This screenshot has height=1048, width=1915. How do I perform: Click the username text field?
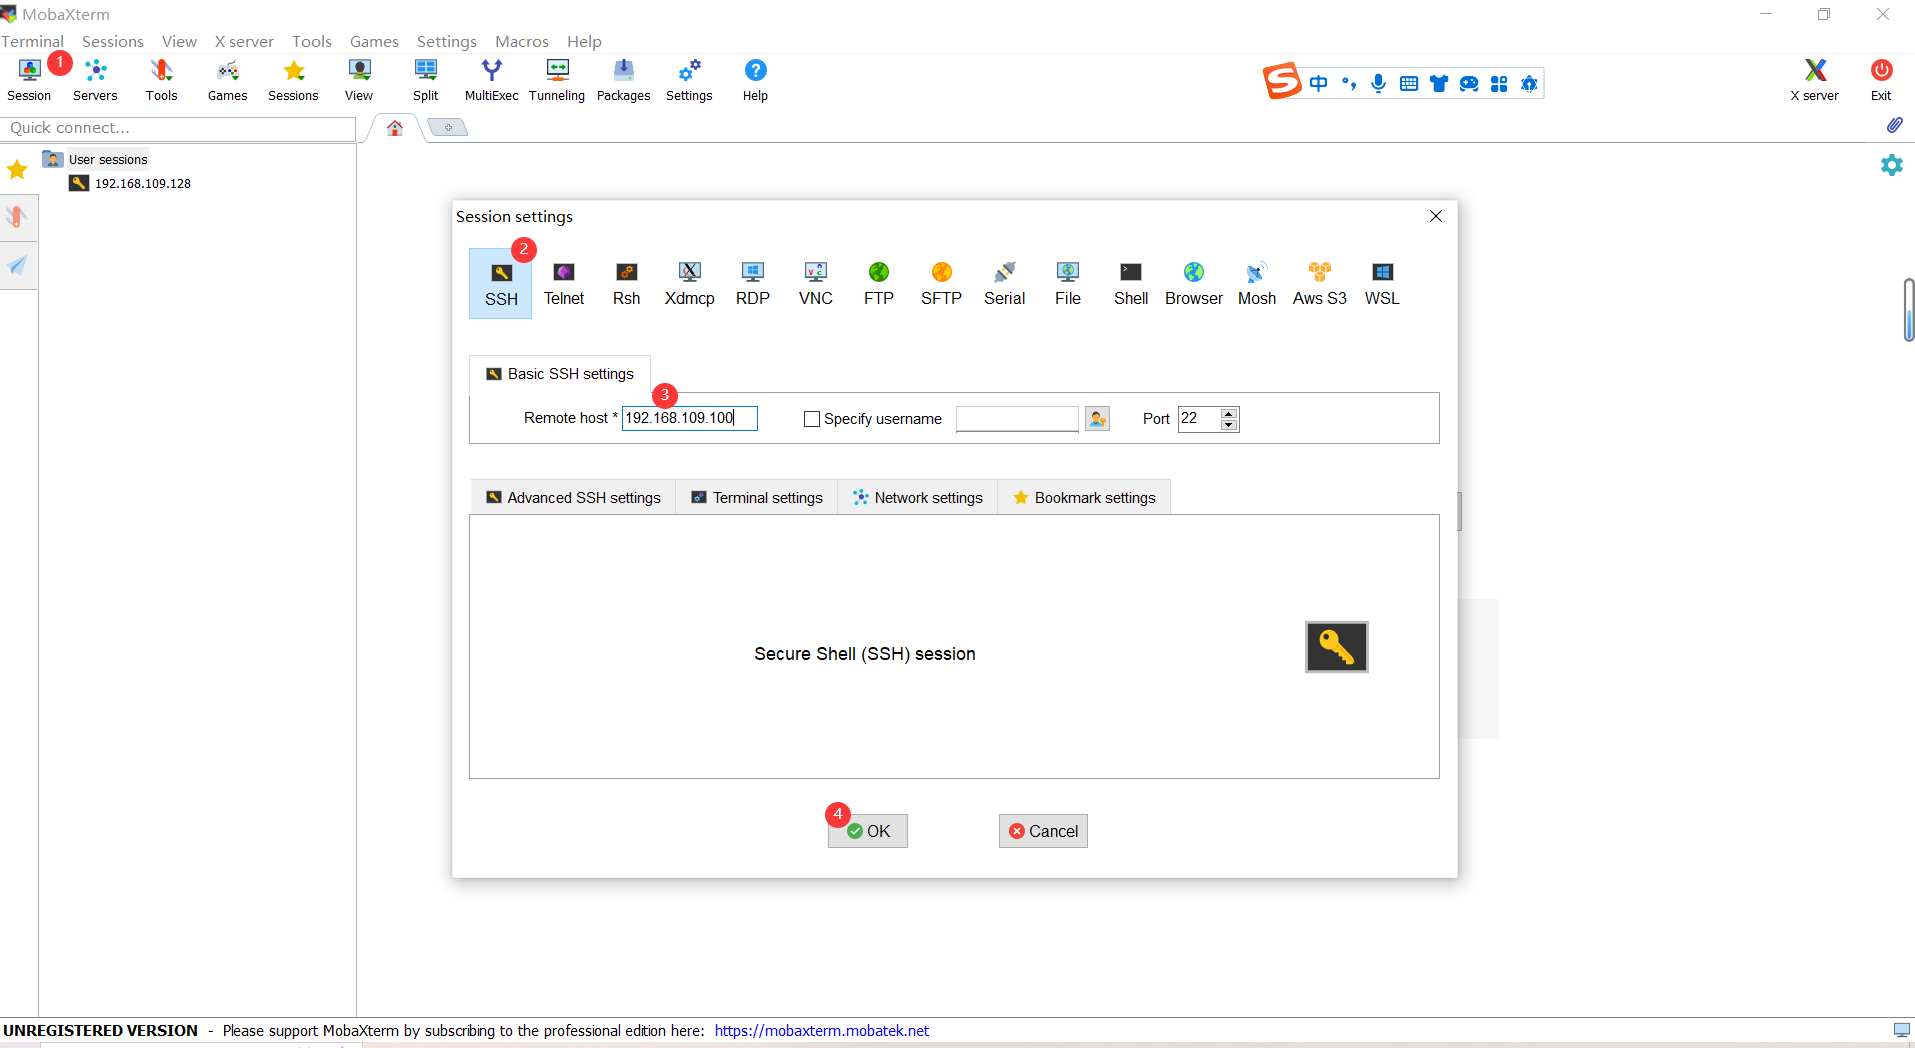click(1017, 419)
